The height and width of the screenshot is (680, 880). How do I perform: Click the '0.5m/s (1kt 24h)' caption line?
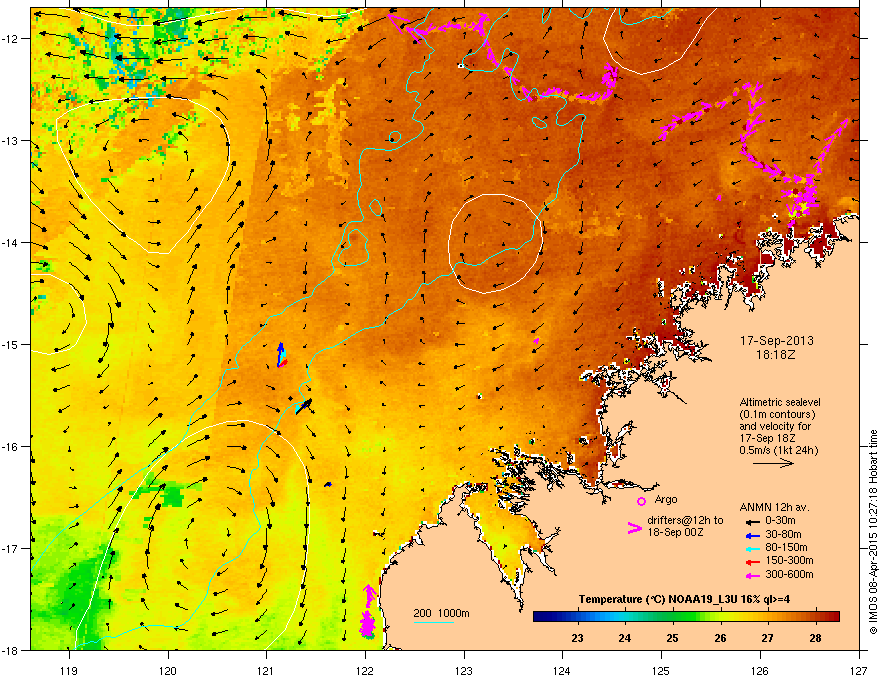(x=778, y=450)
